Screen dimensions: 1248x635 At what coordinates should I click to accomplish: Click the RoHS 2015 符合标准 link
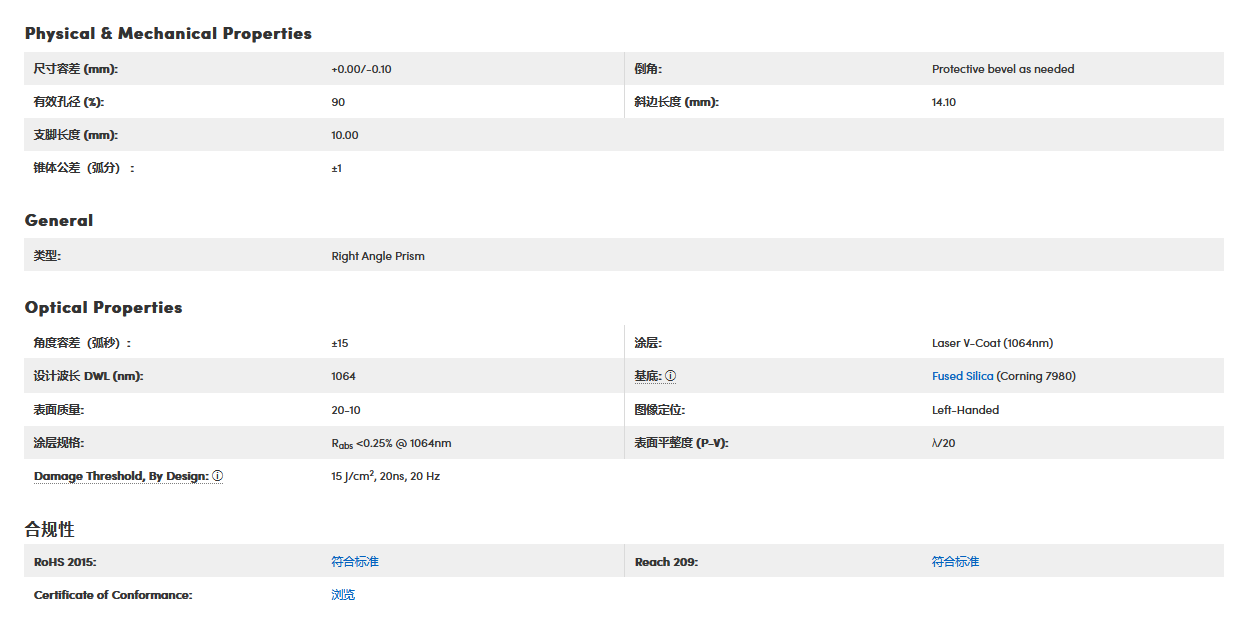click(x=355, y=562)
